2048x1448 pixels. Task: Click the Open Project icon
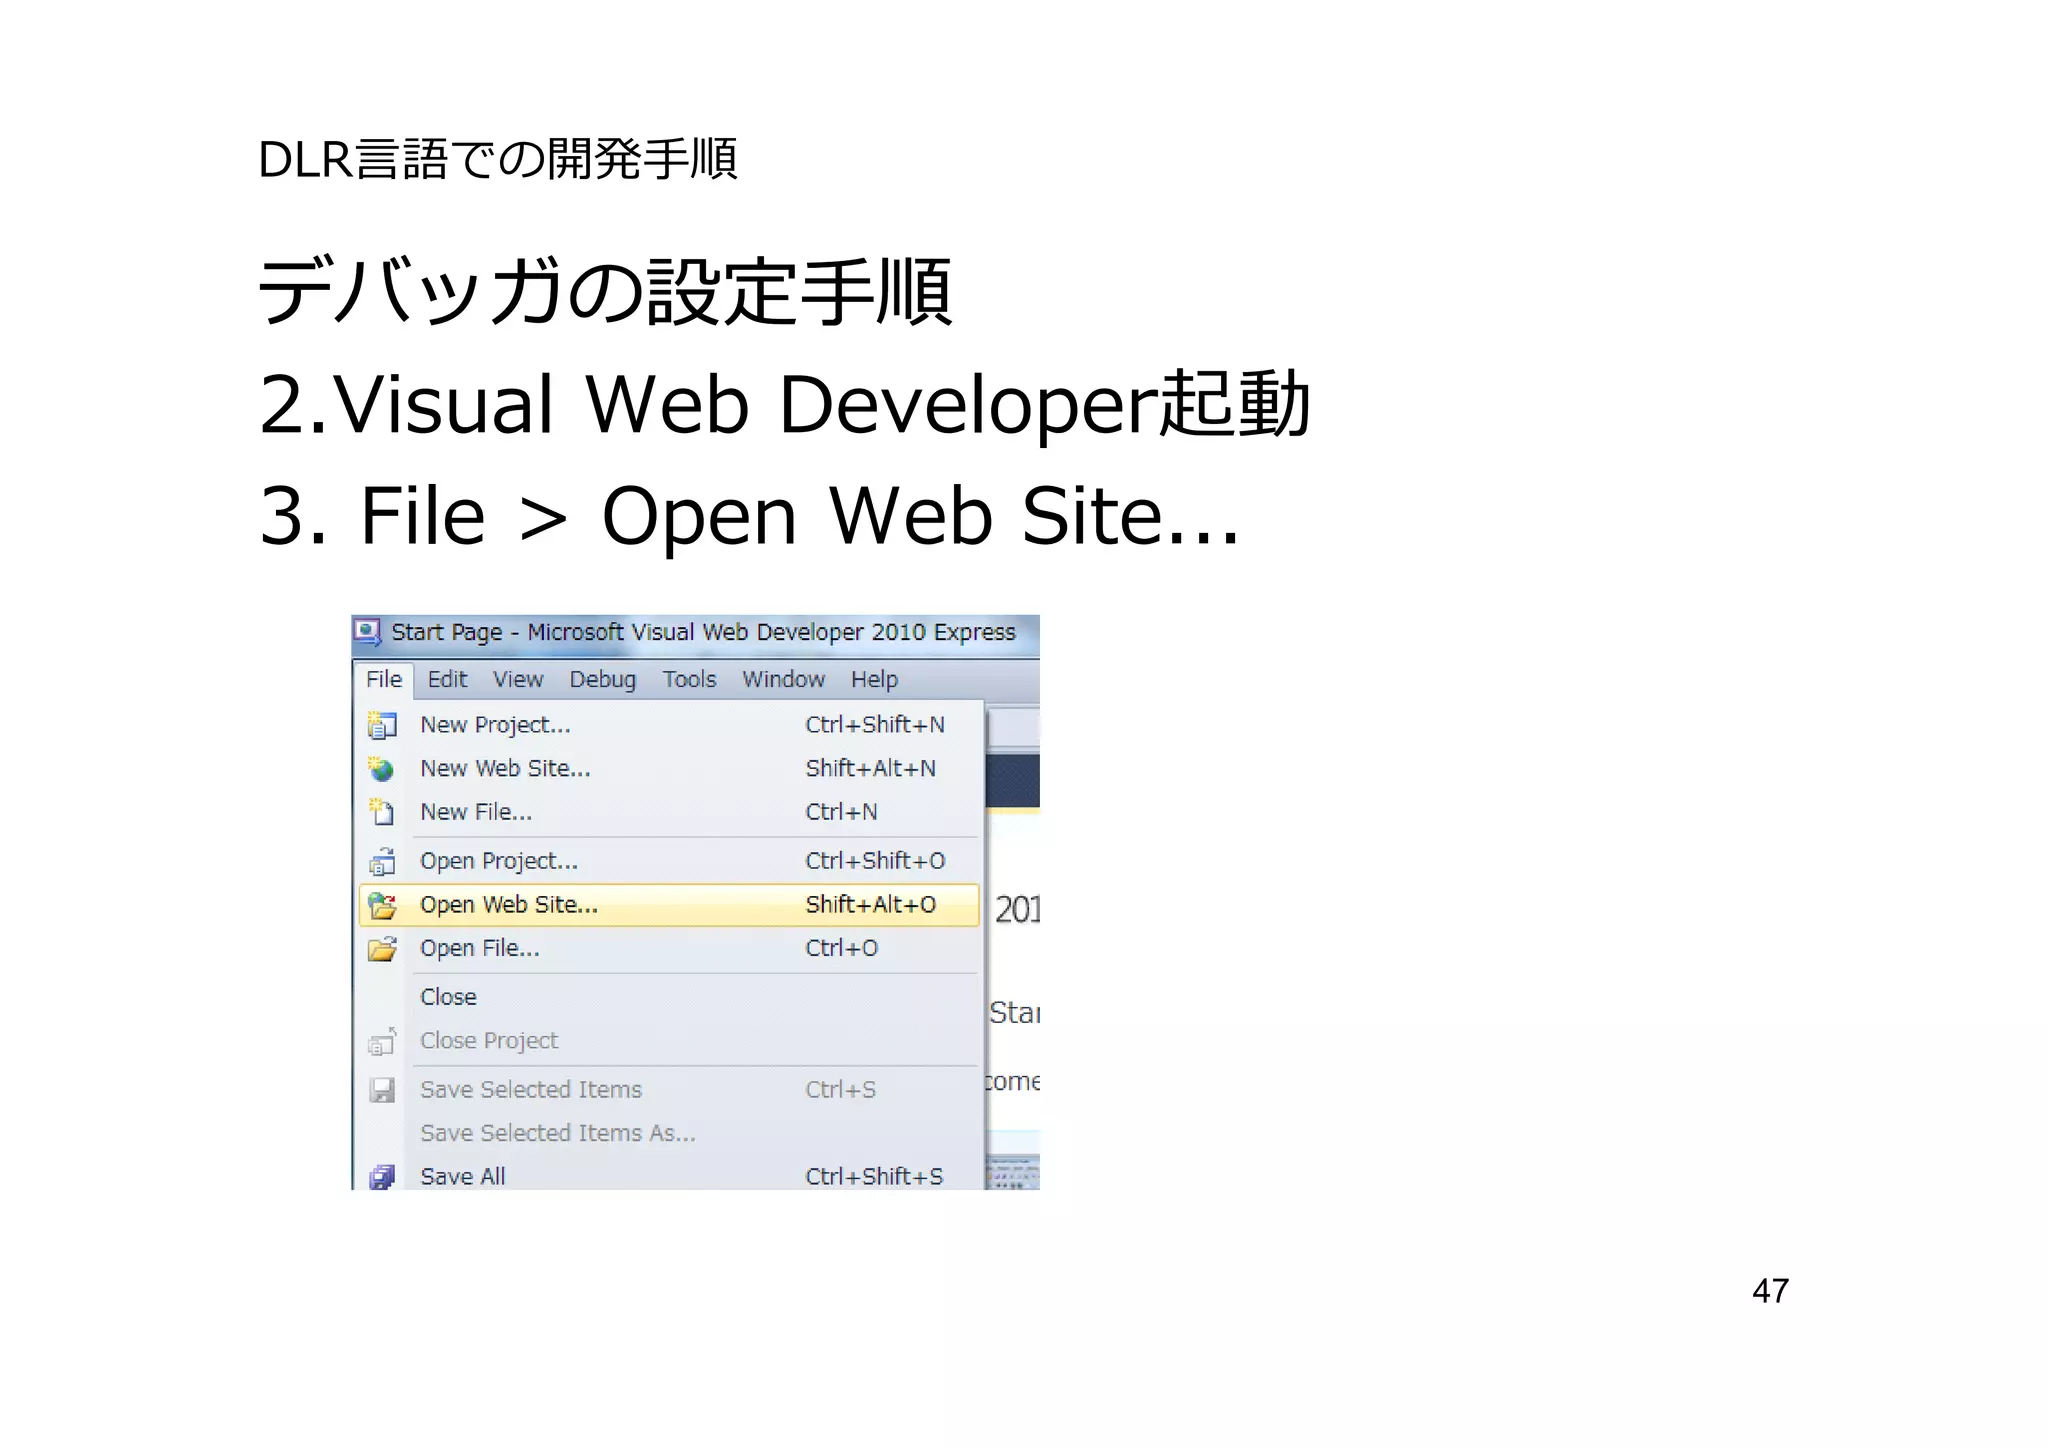tap(382, 861)
